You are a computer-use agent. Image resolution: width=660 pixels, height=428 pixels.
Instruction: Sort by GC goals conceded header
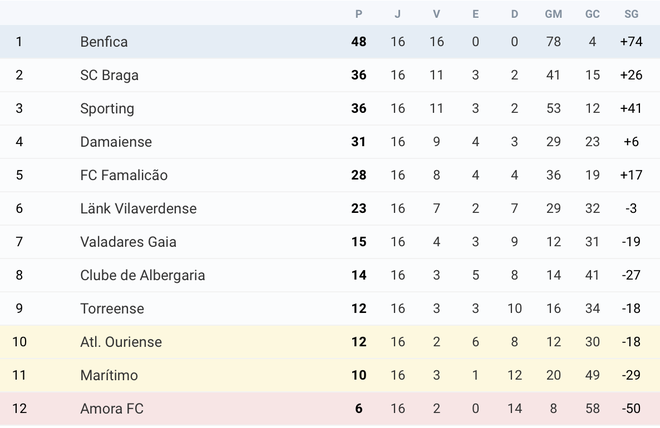click(592, 14)
